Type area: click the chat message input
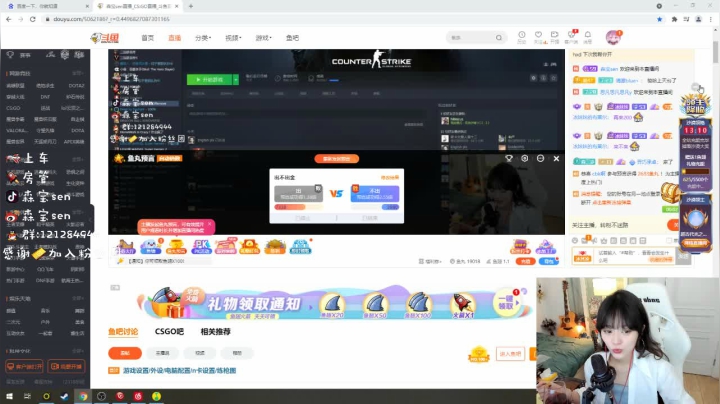The height and width of the screenshot is (404, 720). pyautogui.click(x=636, y=256)
